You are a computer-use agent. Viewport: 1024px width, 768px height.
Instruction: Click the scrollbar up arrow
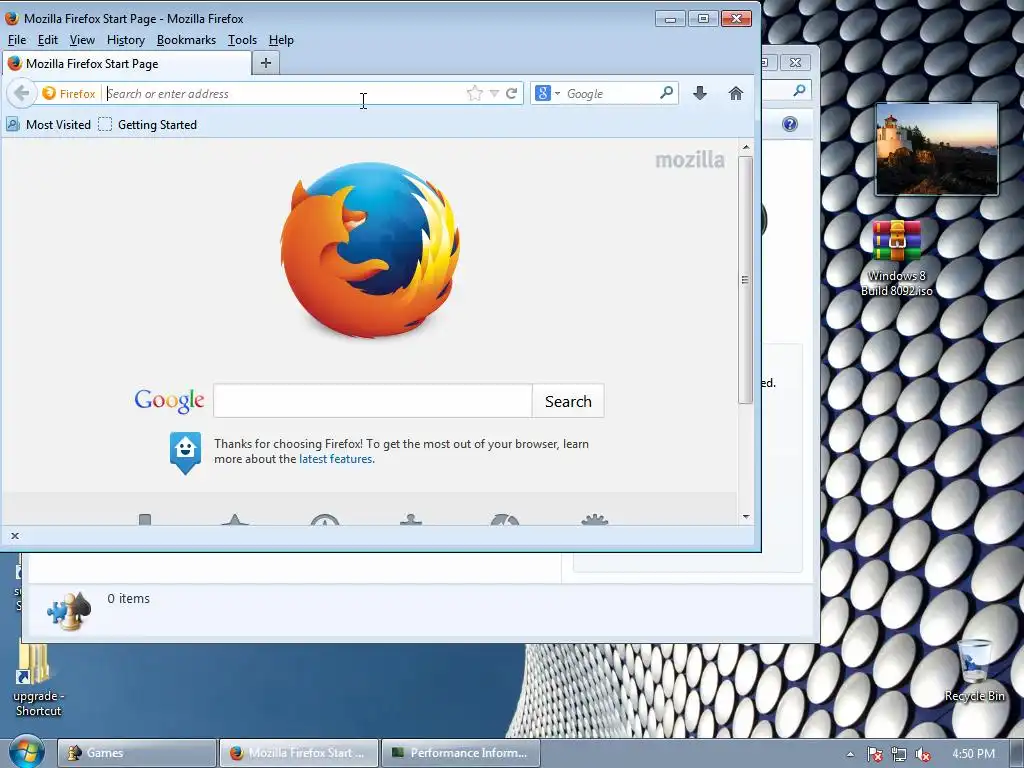(x=745, y=148)
